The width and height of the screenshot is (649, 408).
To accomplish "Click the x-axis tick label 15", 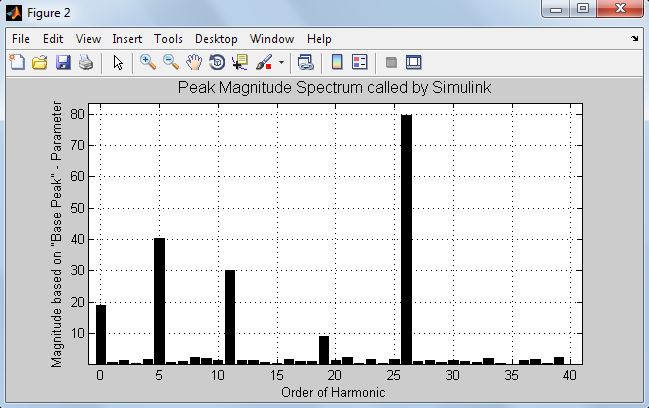I will [276, 375].
